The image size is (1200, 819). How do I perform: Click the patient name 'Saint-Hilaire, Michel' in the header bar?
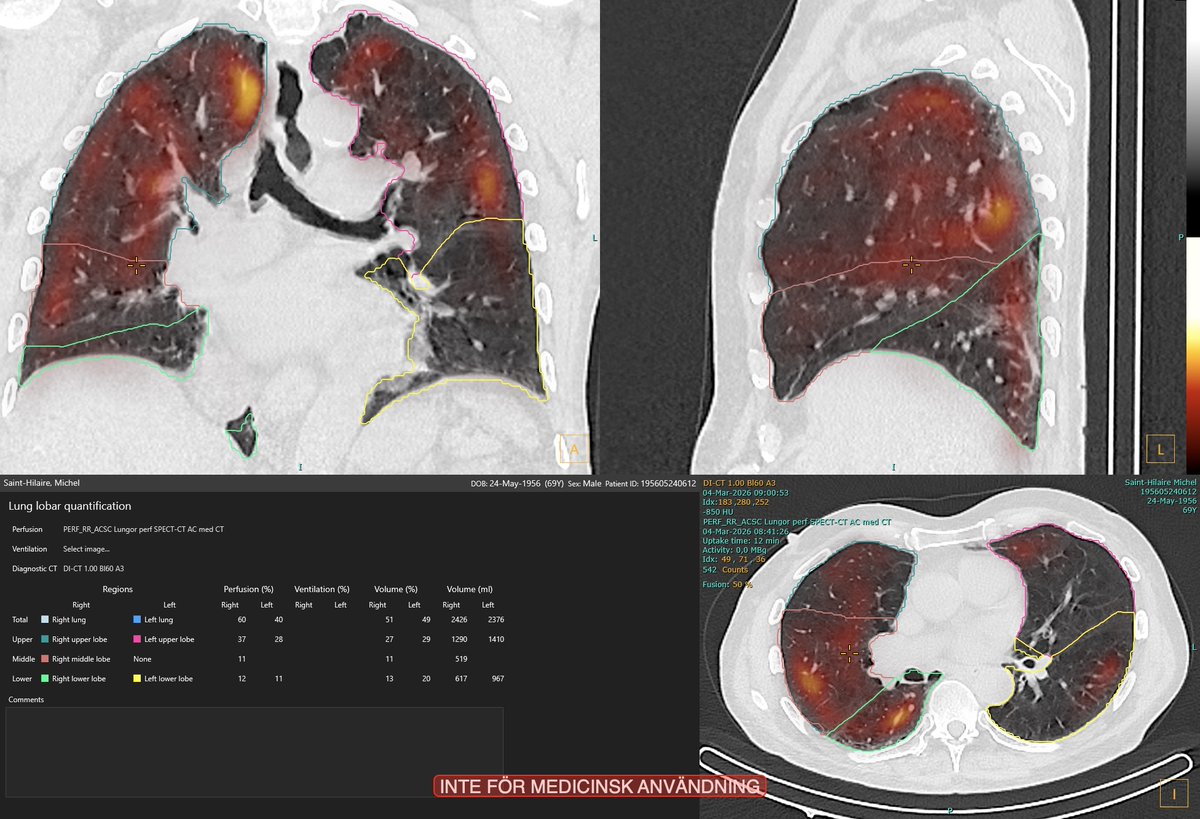tap(43, 483)
